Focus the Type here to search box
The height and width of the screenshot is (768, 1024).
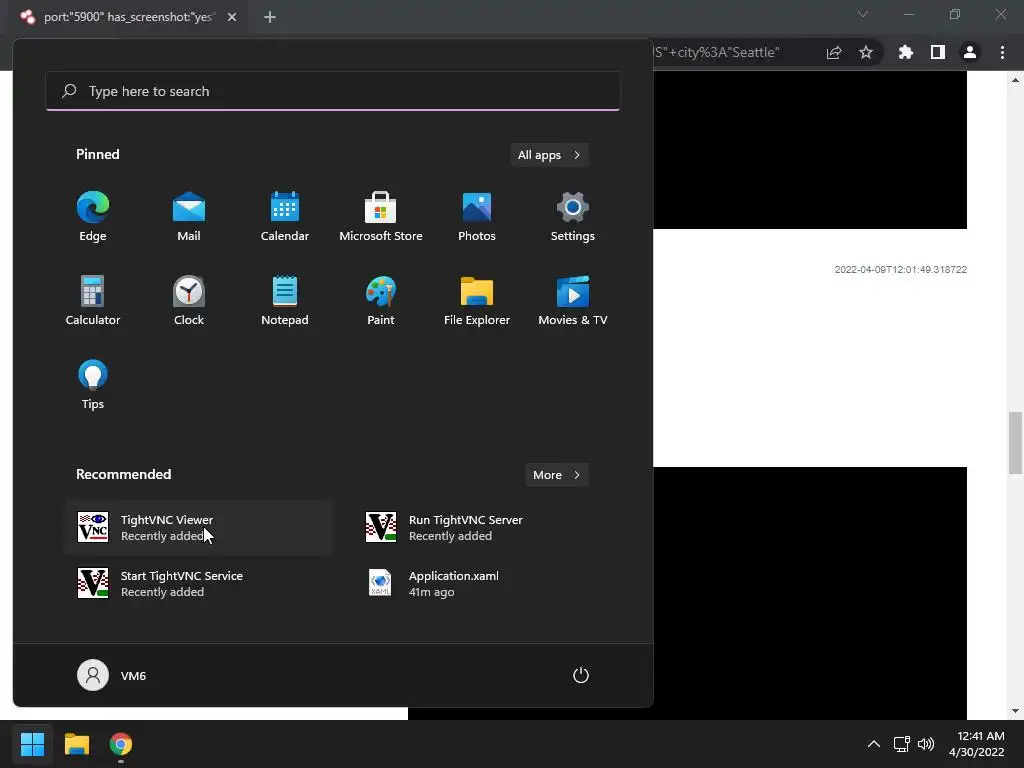point(333,91)
